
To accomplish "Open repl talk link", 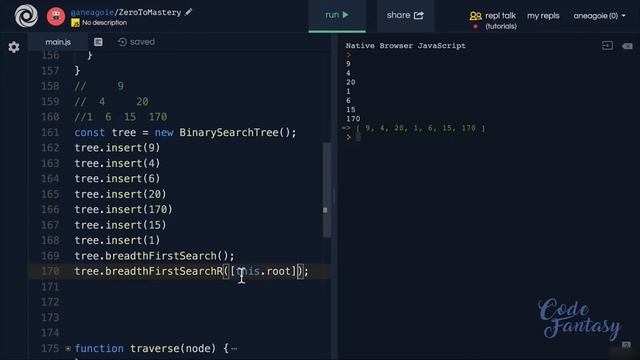I will tap(500, 16).
